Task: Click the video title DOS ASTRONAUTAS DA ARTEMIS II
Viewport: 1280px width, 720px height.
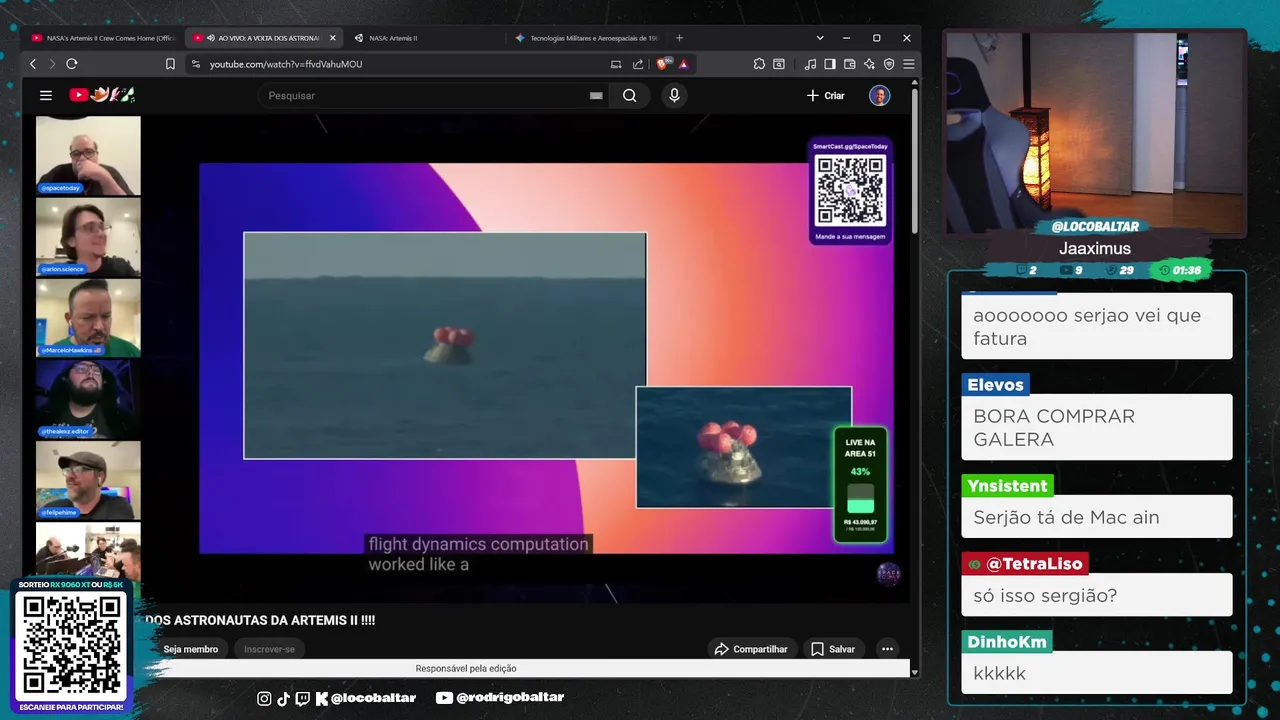Action: [x=260, y=620]
